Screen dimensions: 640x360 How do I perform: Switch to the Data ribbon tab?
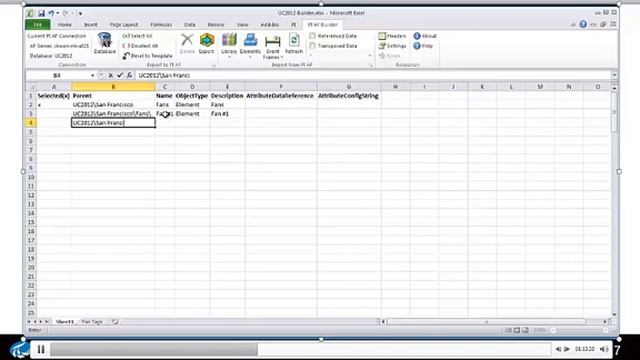click(x=189, y=24)
